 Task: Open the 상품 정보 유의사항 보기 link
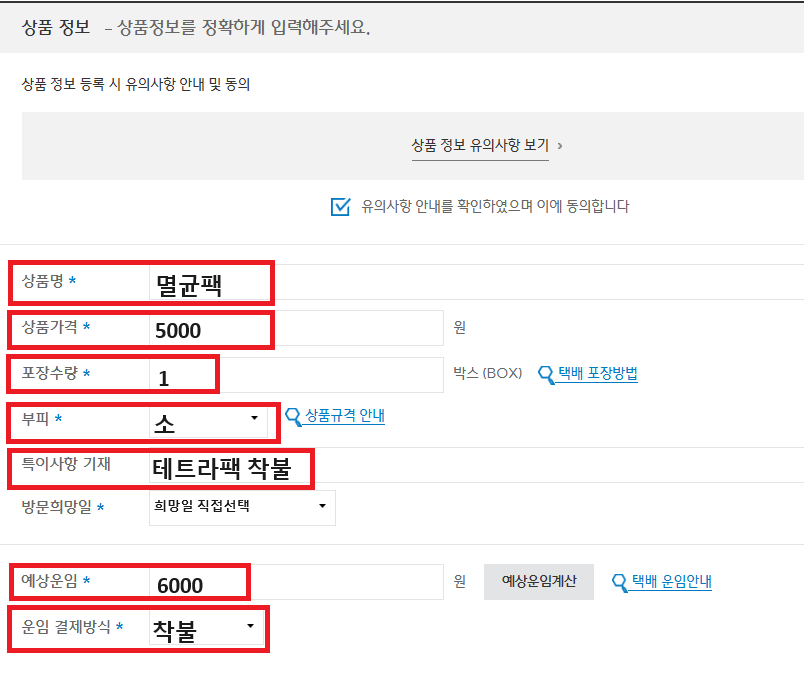tap(480, 146)
